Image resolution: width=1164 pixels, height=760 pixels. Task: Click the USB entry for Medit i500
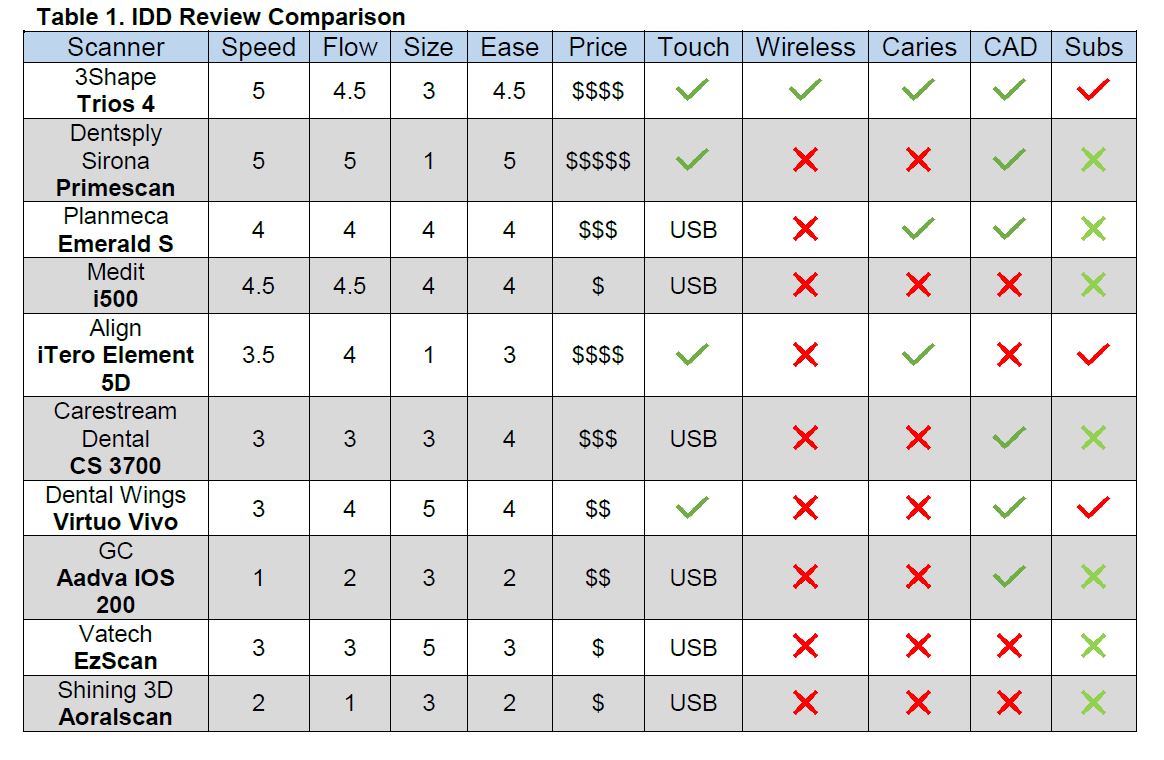click(x=693, y=286)
